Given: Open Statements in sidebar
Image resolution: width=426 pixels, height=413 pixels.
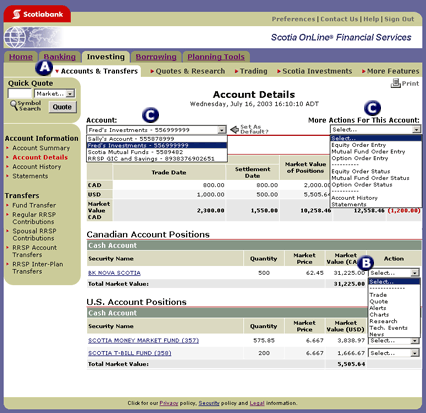Looking at the screenshot, I should tap(30, 176).
